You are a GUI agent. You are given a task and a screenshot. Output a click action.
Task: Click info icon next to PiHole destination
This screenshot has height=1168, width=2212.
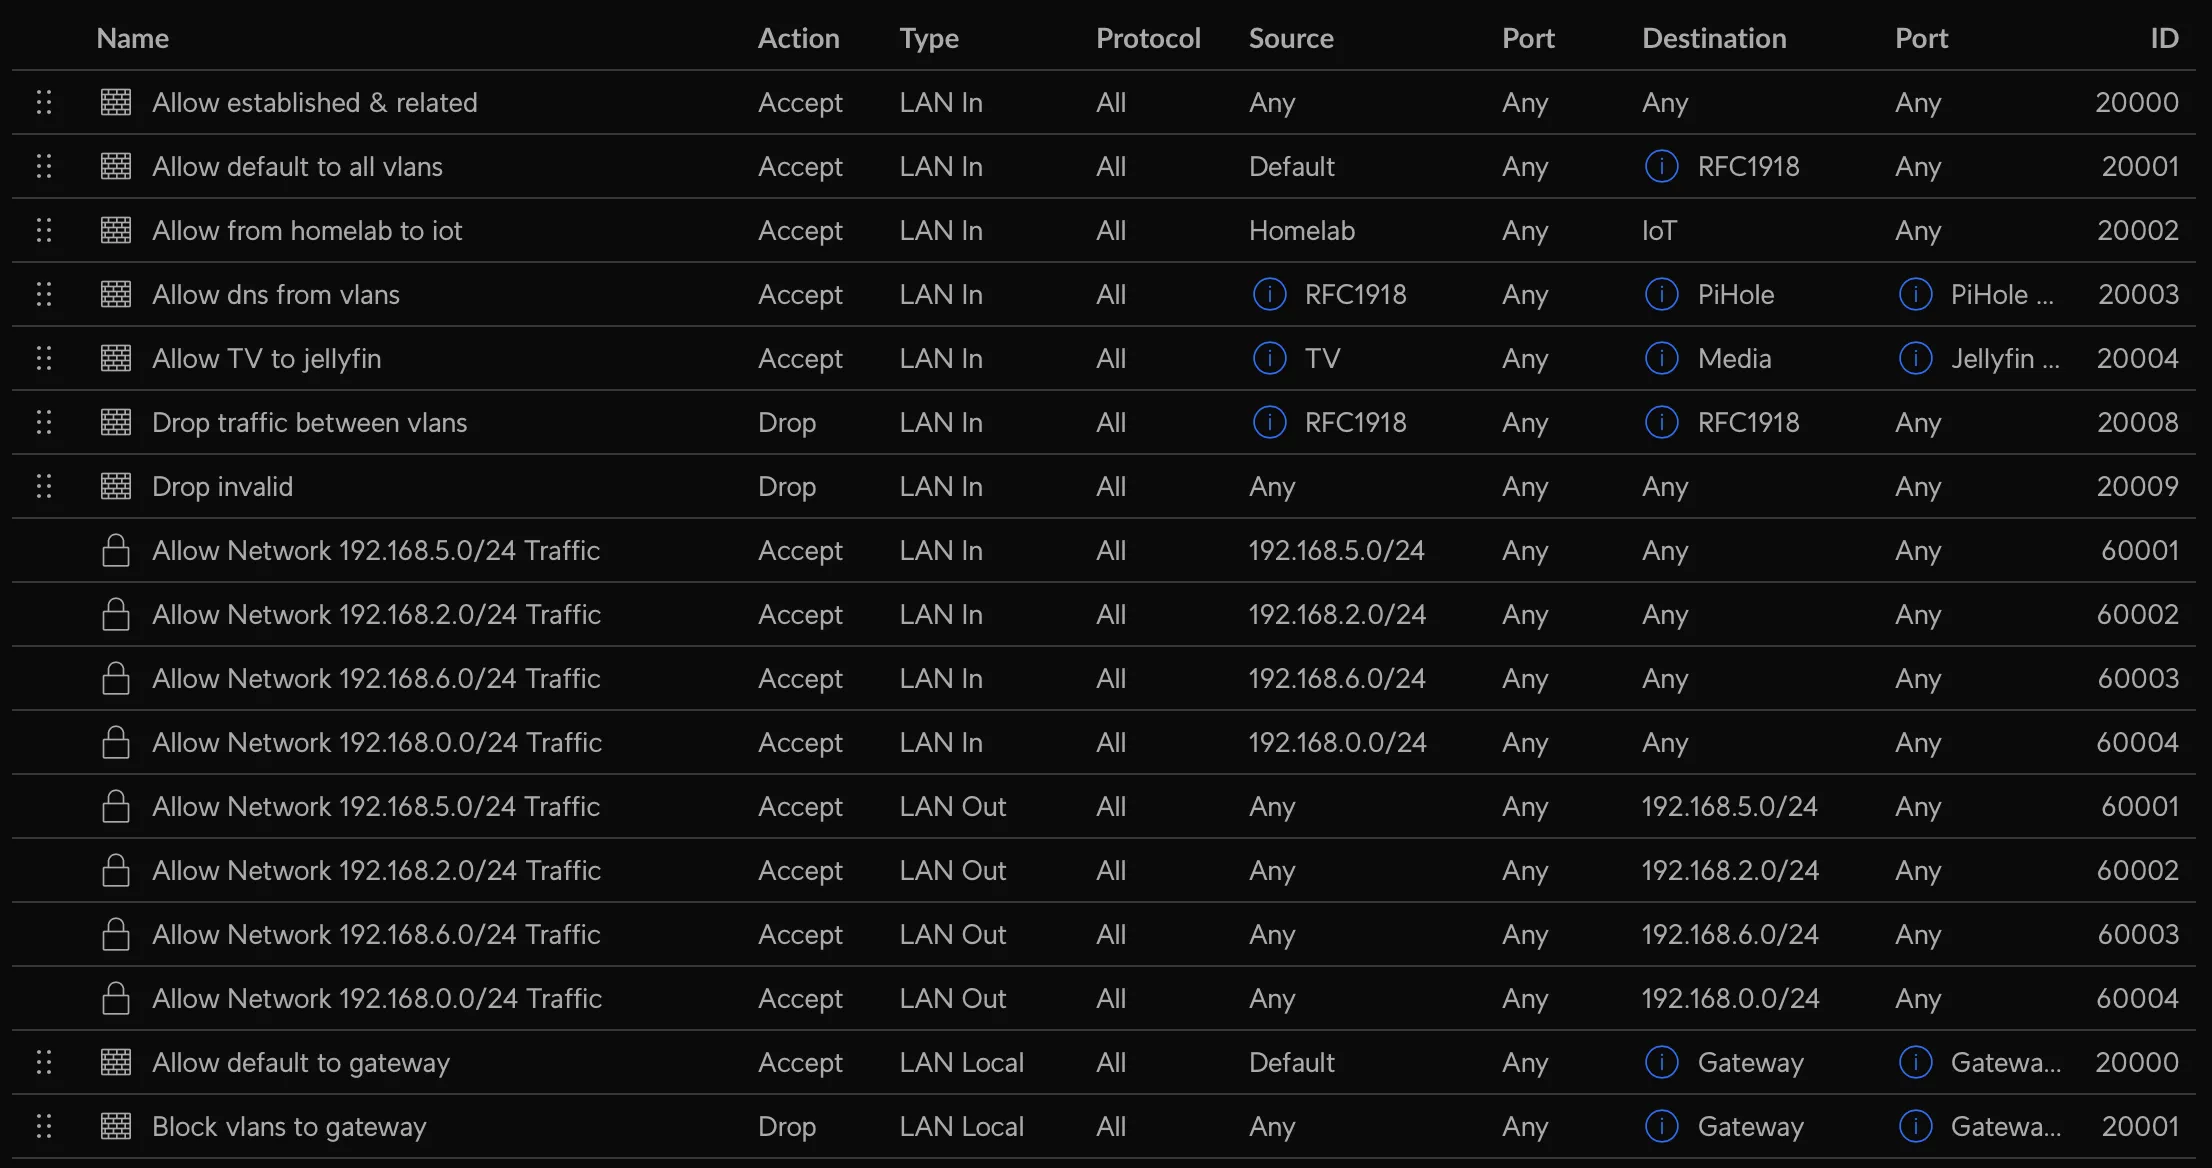pyautogui.click(x=1662, y=294)
